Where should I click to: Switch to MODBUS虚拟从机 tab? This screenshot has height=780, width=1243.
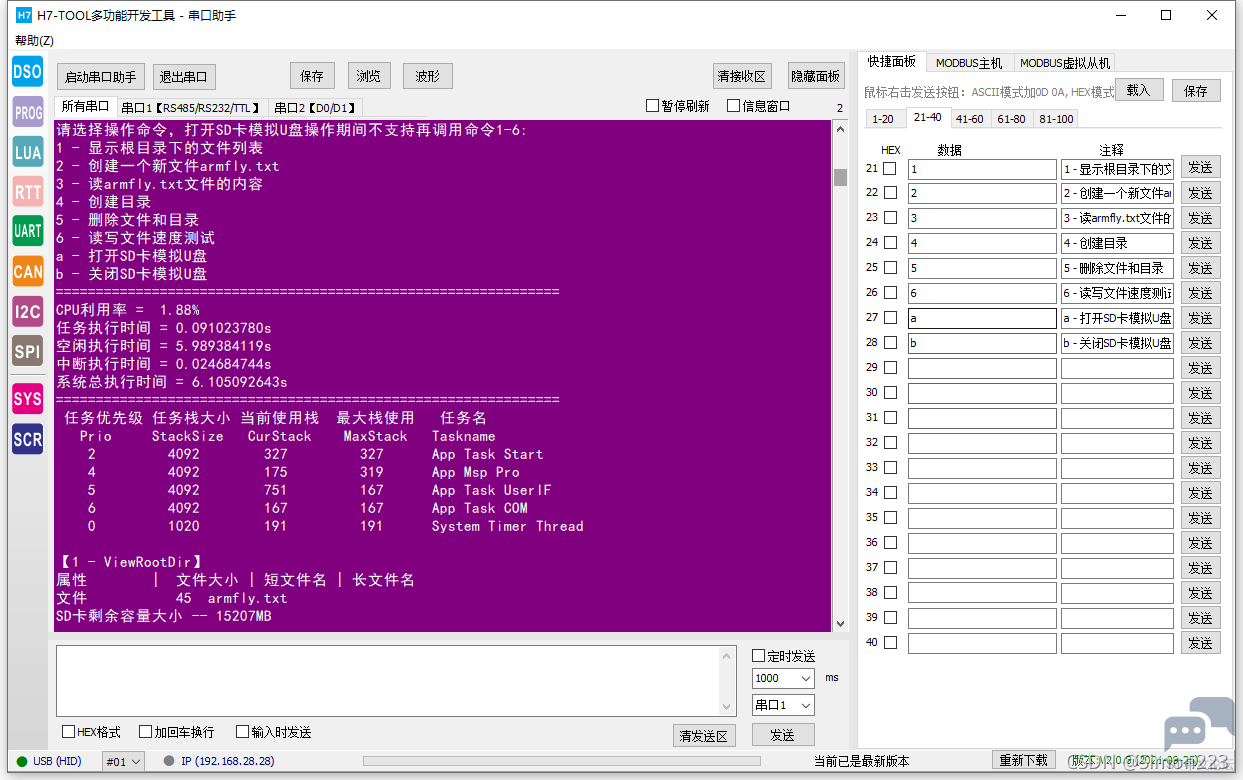(x=1065, y=63)
